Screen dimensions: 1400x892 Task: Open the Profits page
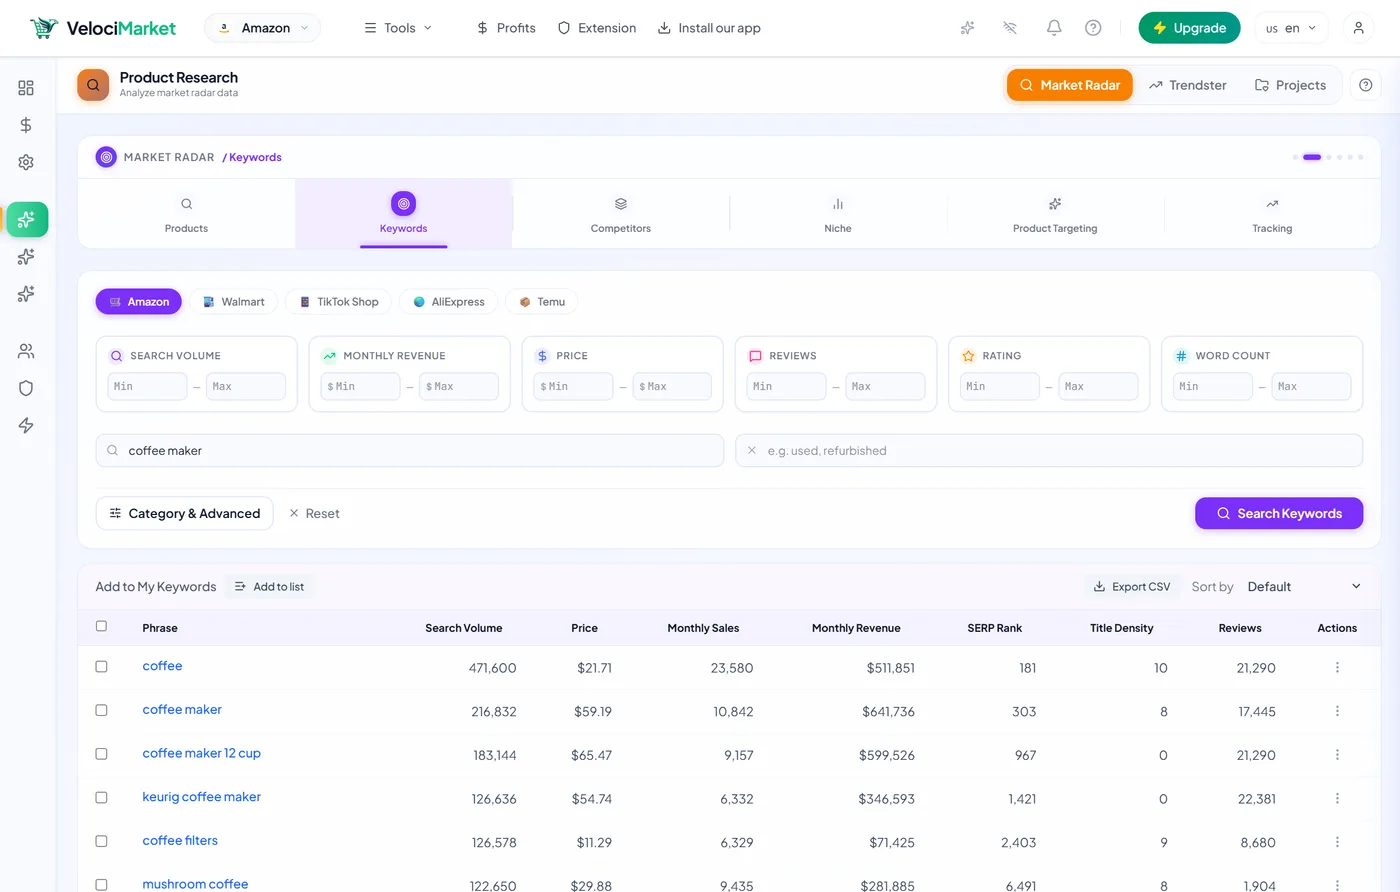[506, 28]
